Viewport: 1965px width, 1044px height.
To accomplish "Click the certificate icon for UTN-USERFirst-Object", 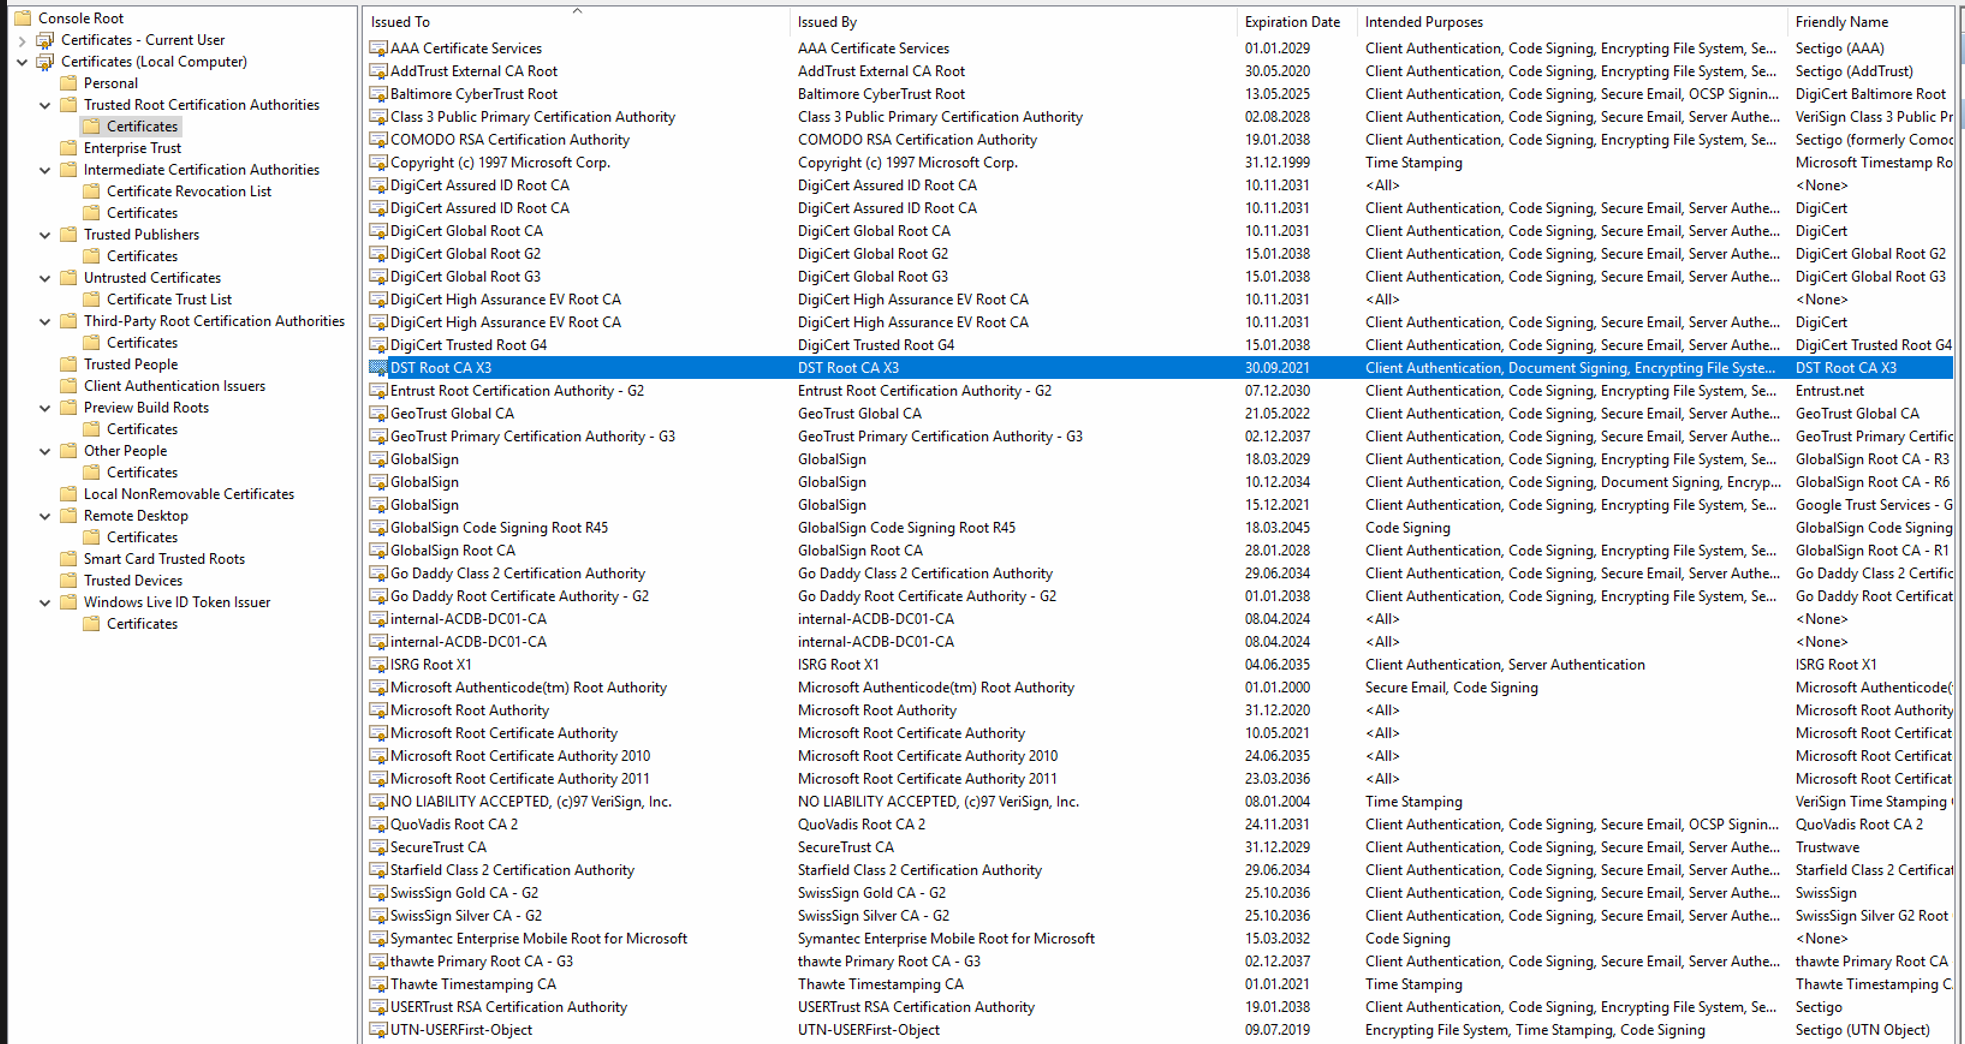I will point(378,1030).
